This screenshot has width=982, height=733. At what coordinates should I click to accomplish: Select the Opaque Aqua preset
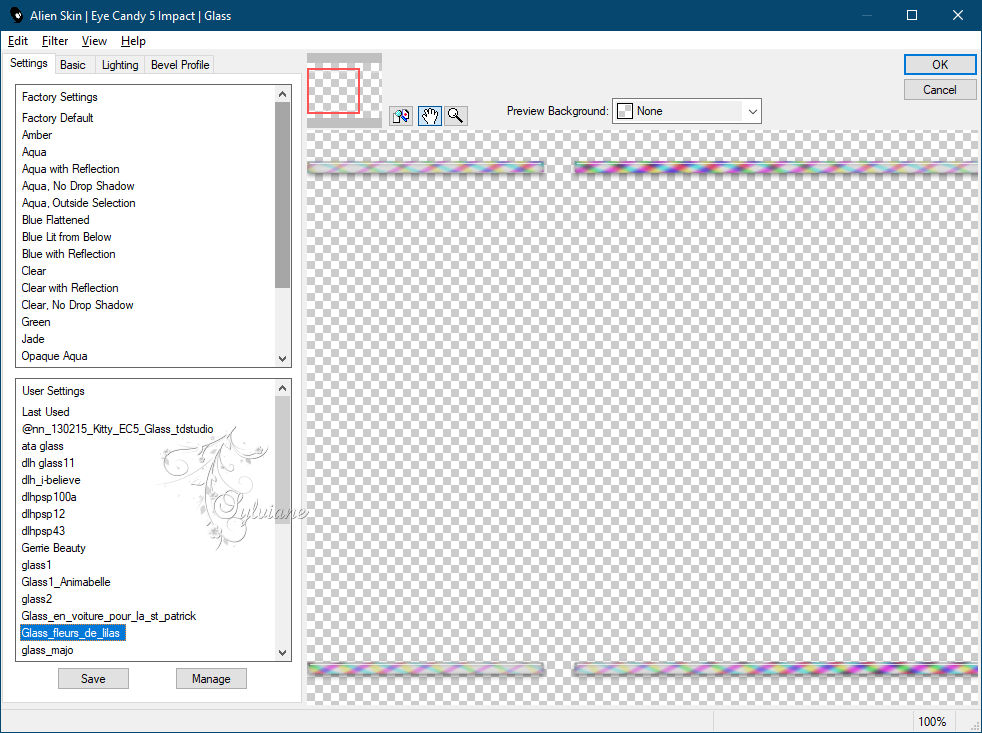[54, 356]
